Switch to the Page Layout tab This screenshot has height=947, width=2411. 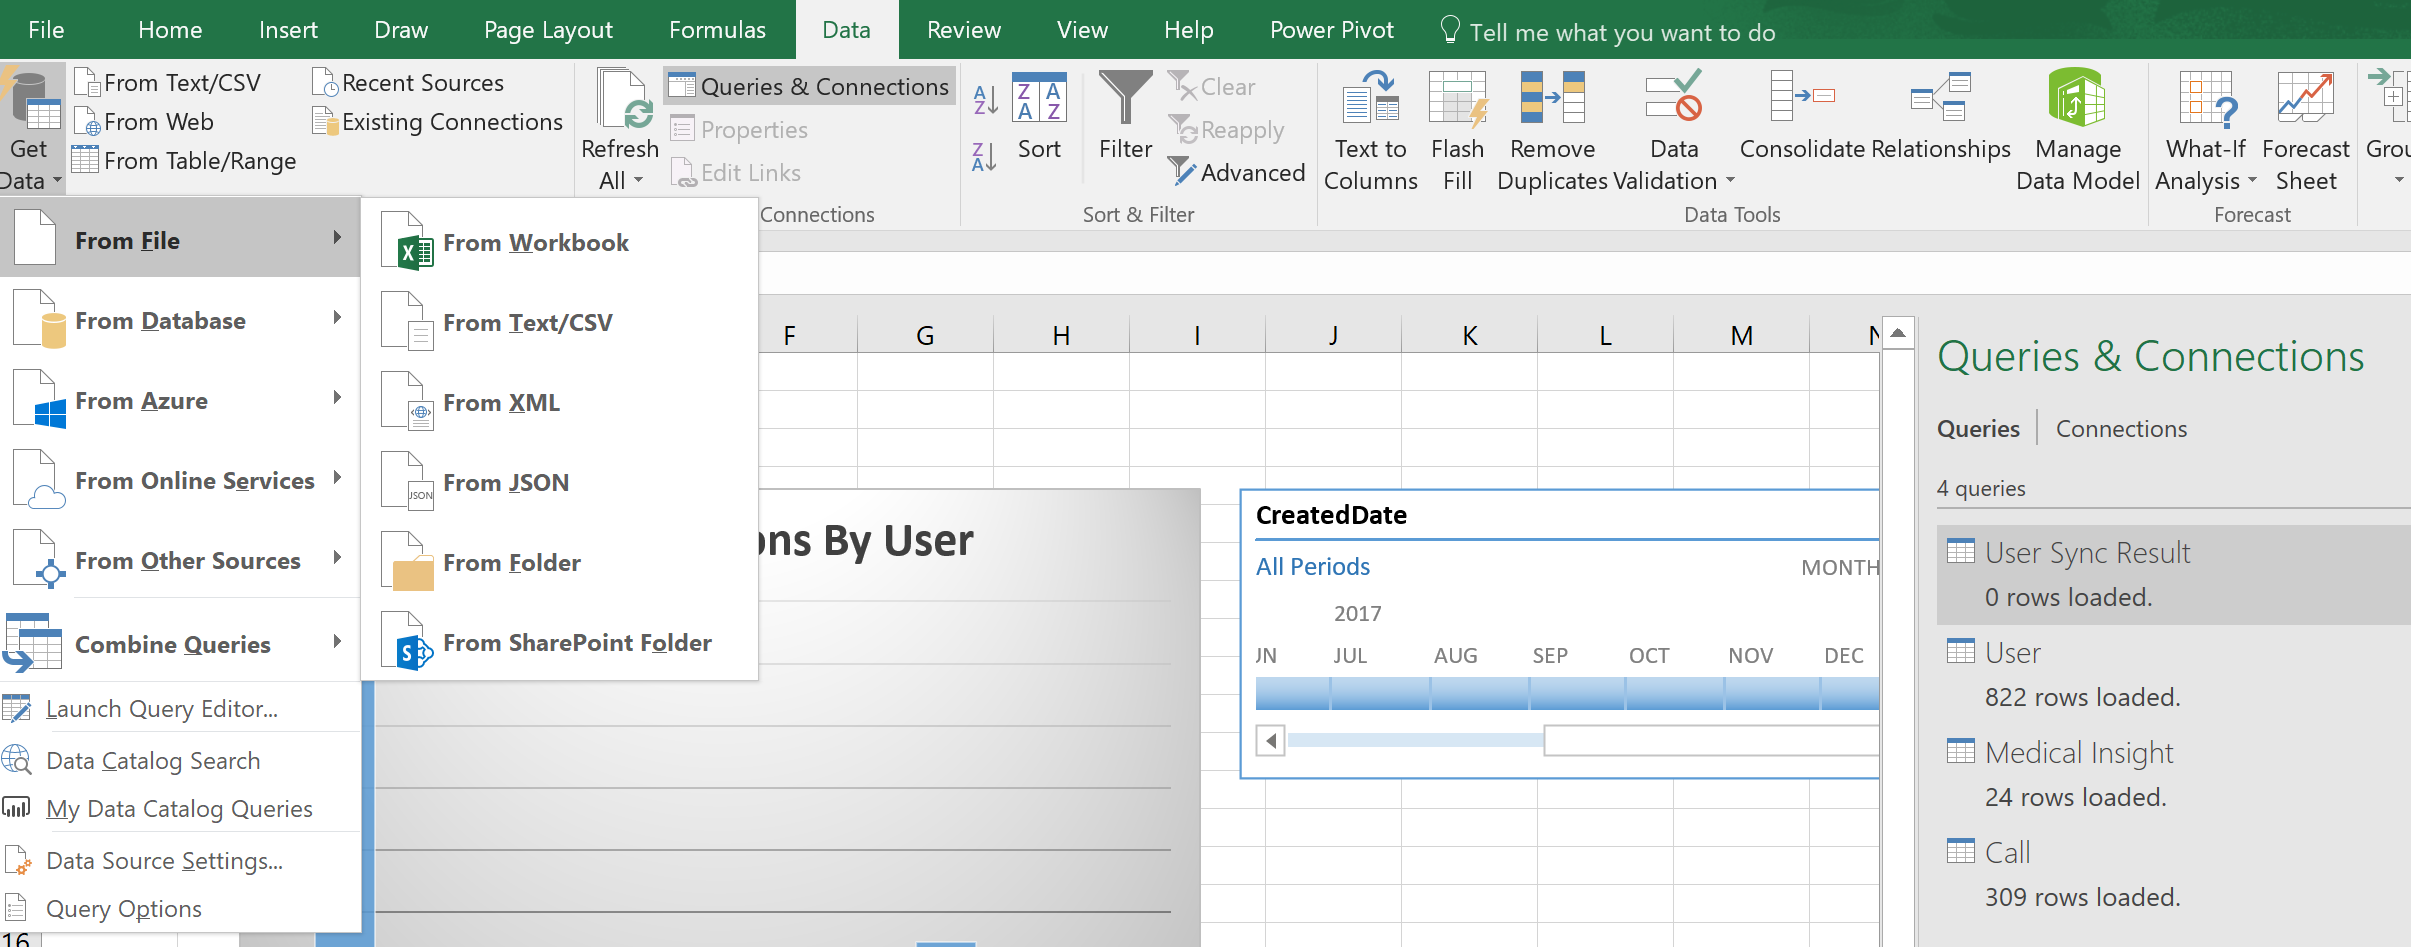548,30
